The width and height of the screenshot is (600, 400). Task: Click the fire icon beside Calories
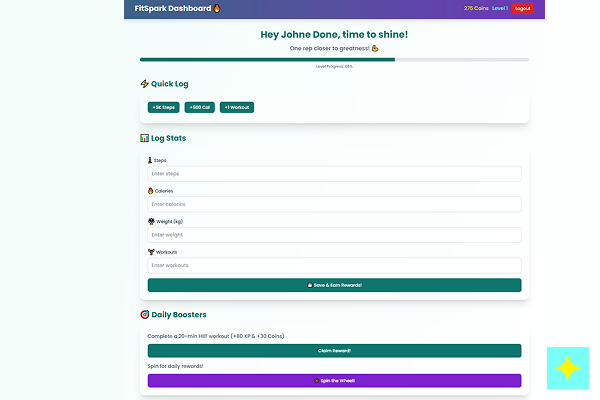pyautogui.click(x=151, y=190)
